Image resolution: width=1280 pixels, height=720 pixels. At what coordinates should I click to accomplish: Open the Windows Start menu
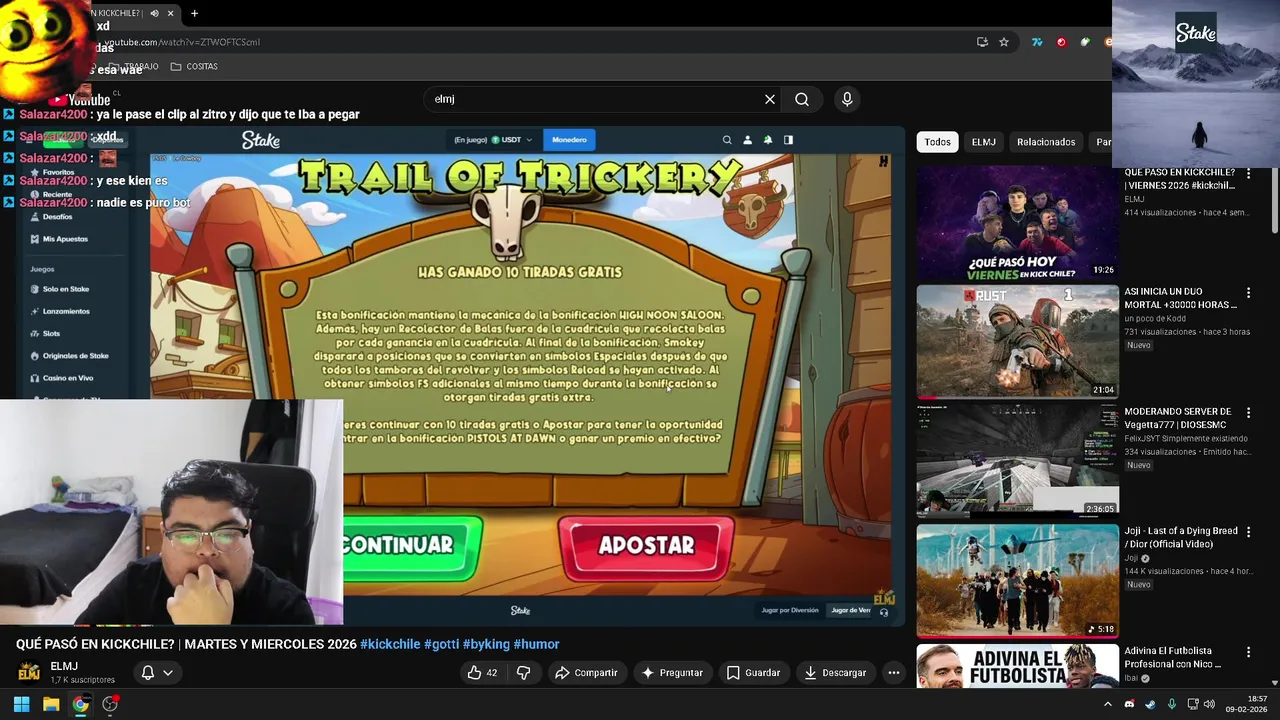coord(21,704)
